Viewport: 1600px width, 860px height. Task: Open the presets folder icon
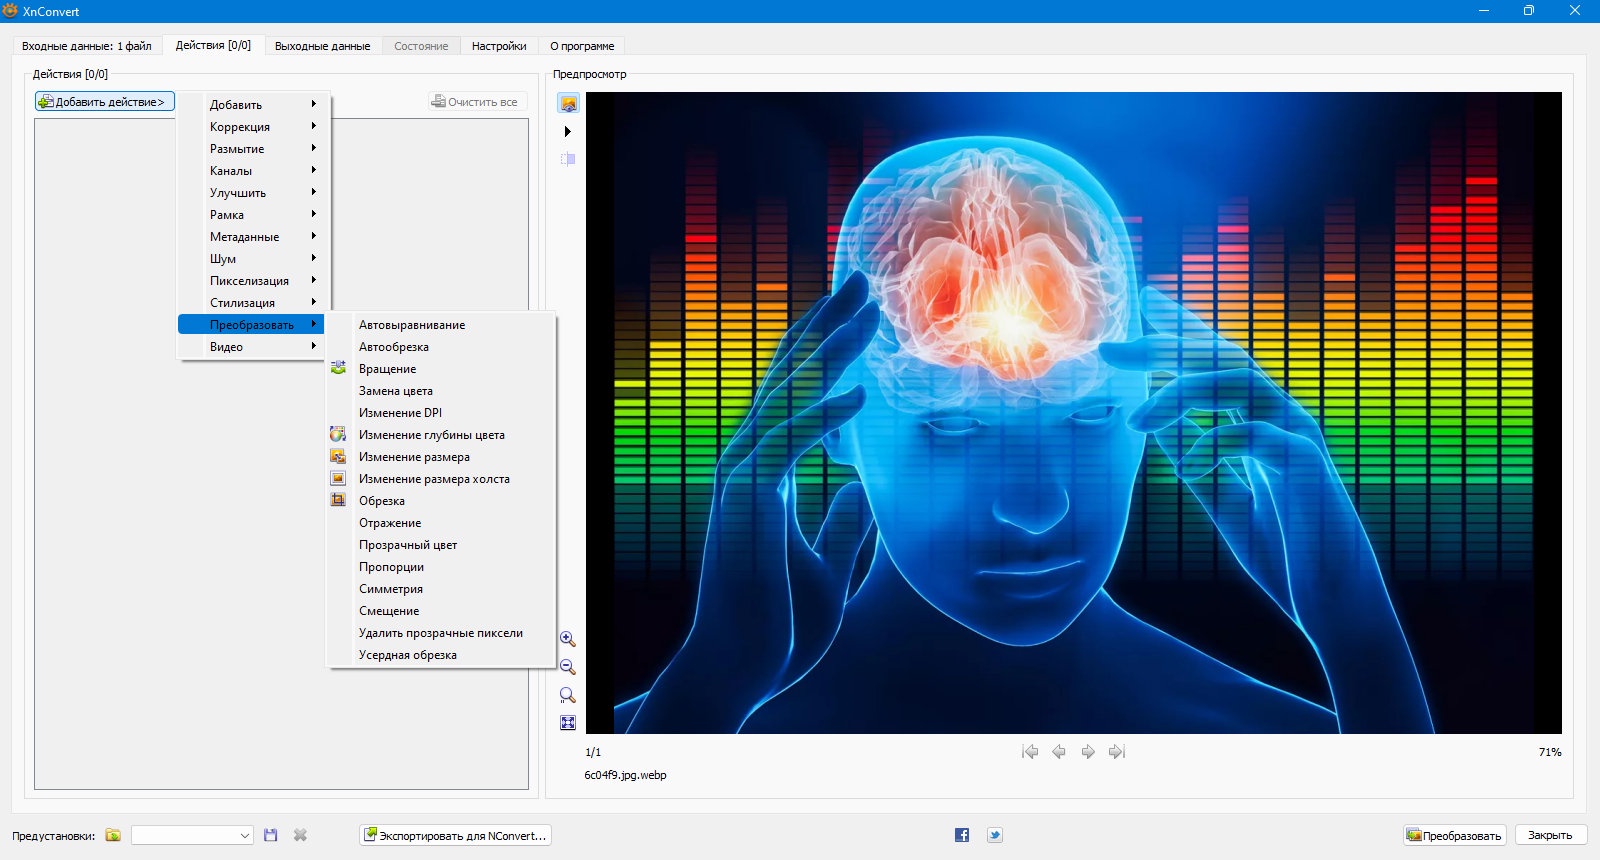coord(113,835)
